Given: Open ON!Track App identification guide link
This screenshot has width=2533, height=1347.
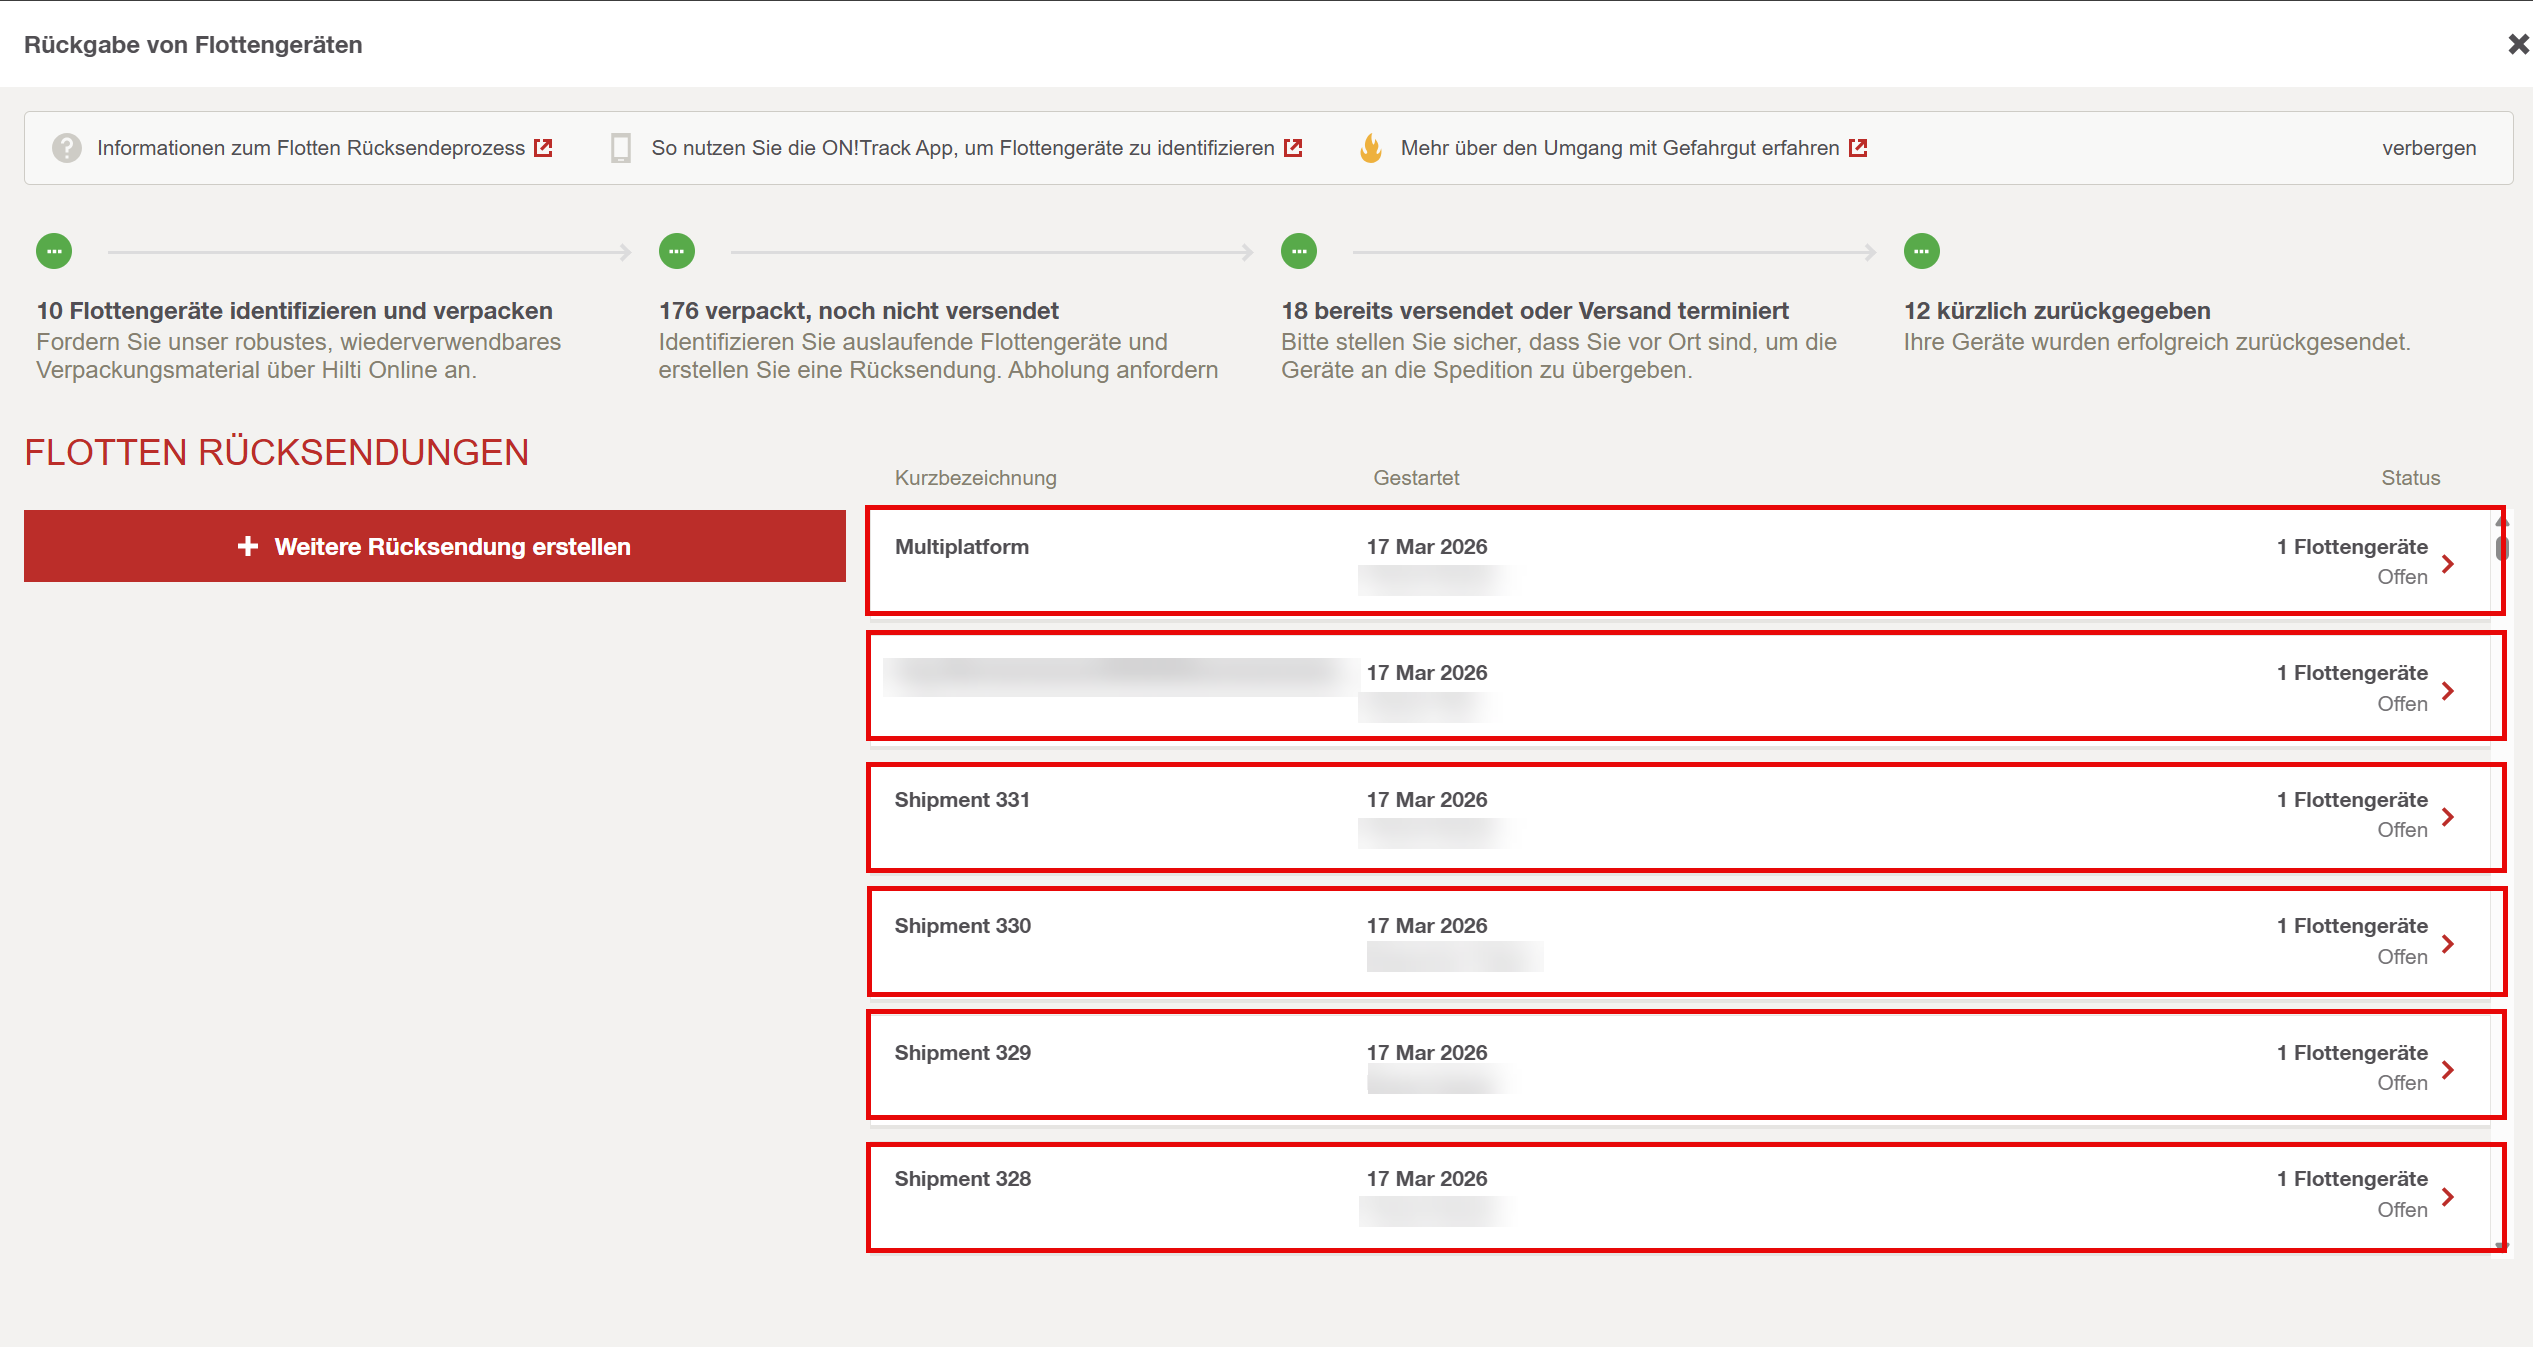Looking at the screenshot, I should (962, 148).
